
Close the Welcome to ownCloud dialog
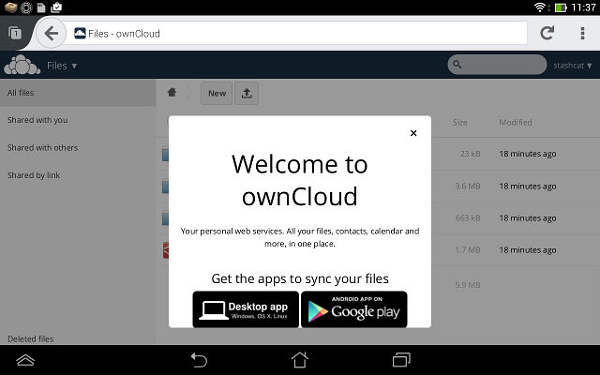pyautogui.click(x=413, y=133)
